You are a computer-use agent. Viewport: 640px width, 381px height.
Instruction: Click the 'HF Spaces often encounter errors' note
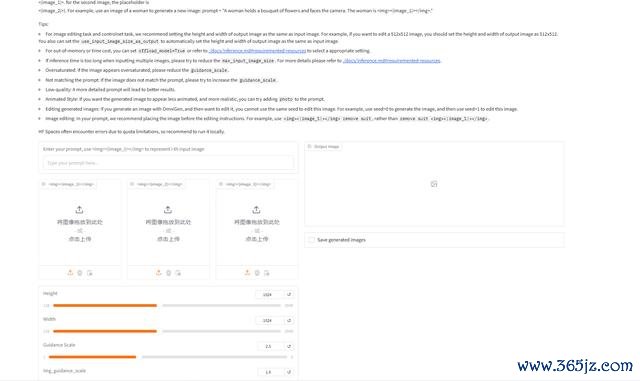(x=131, y=131)
